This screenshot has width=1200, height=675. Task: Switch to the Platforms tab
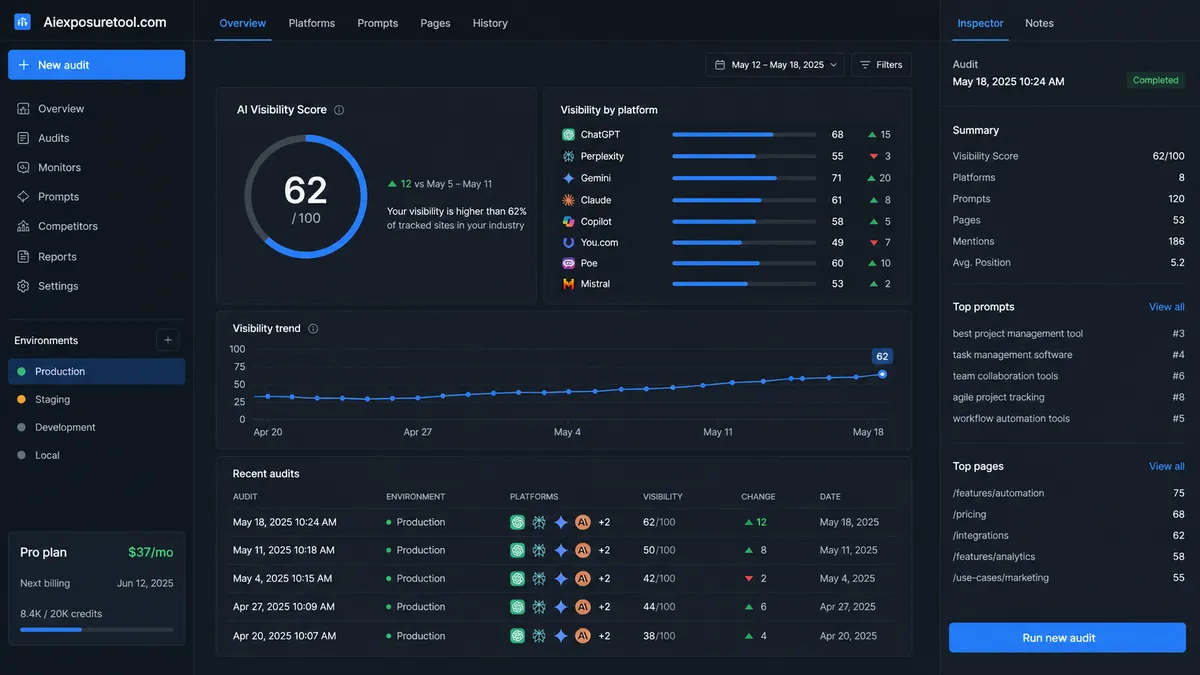click(312, 23)
